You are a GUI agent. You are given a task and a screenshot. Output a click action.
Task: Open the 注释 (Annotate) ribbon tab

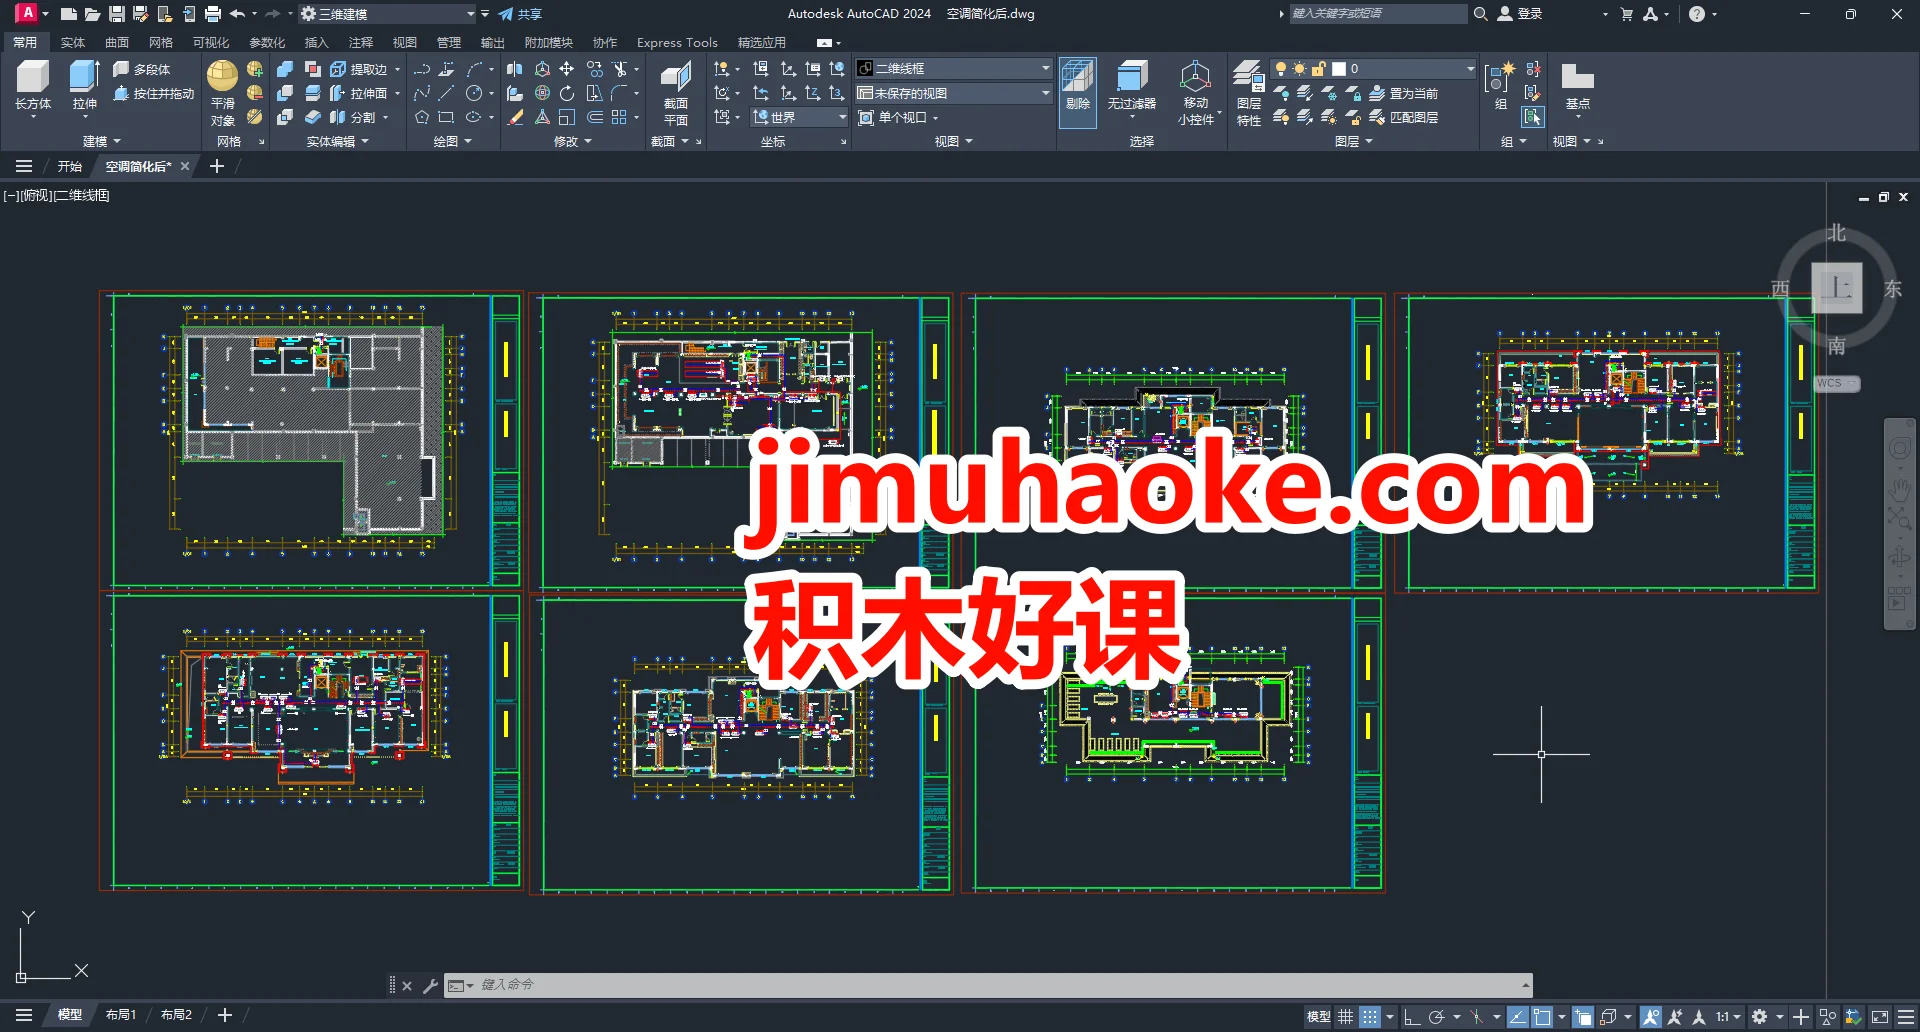(361, 42)
